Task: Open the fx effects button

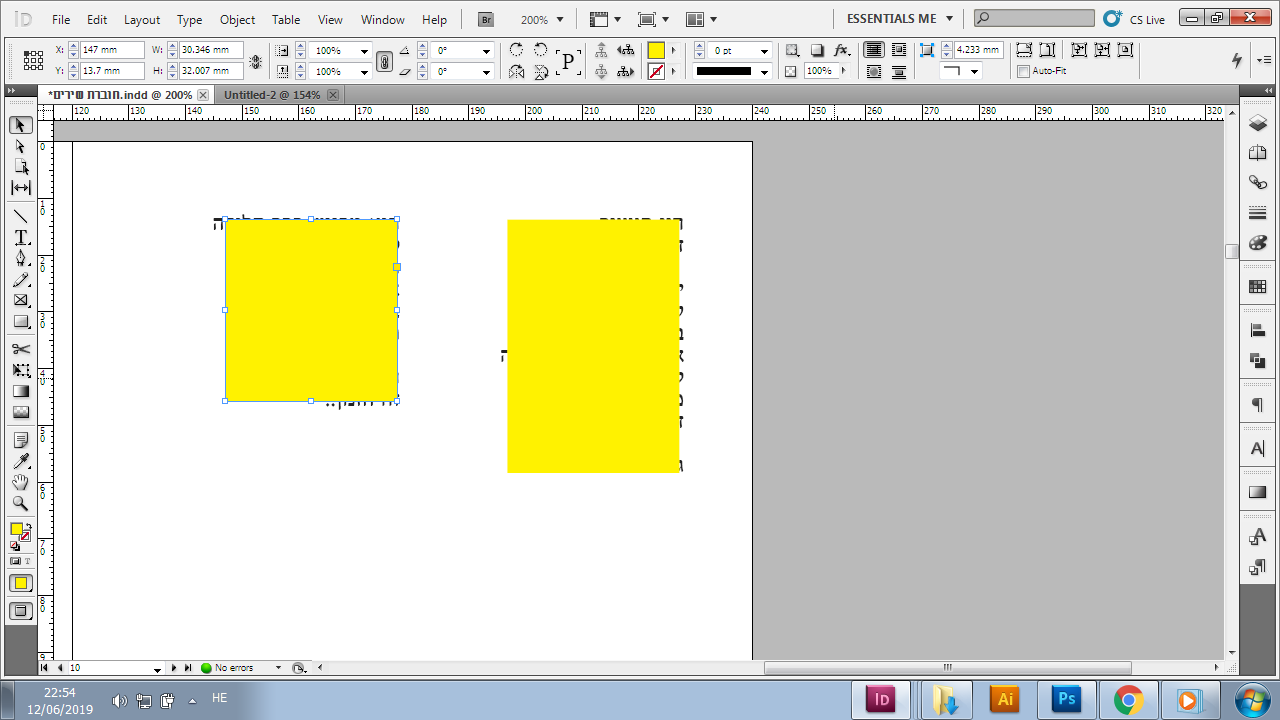Action: [842, 50]
